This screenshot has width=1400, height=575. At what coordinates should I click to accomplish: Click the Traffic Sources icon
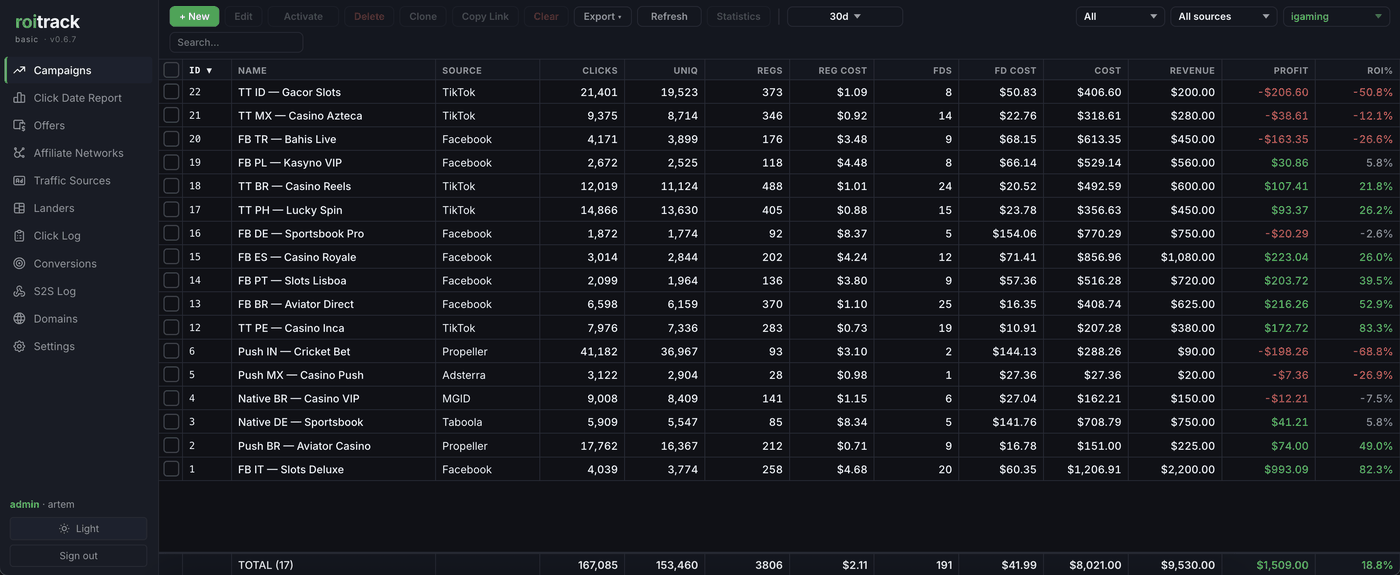click(x=19, y=181)
